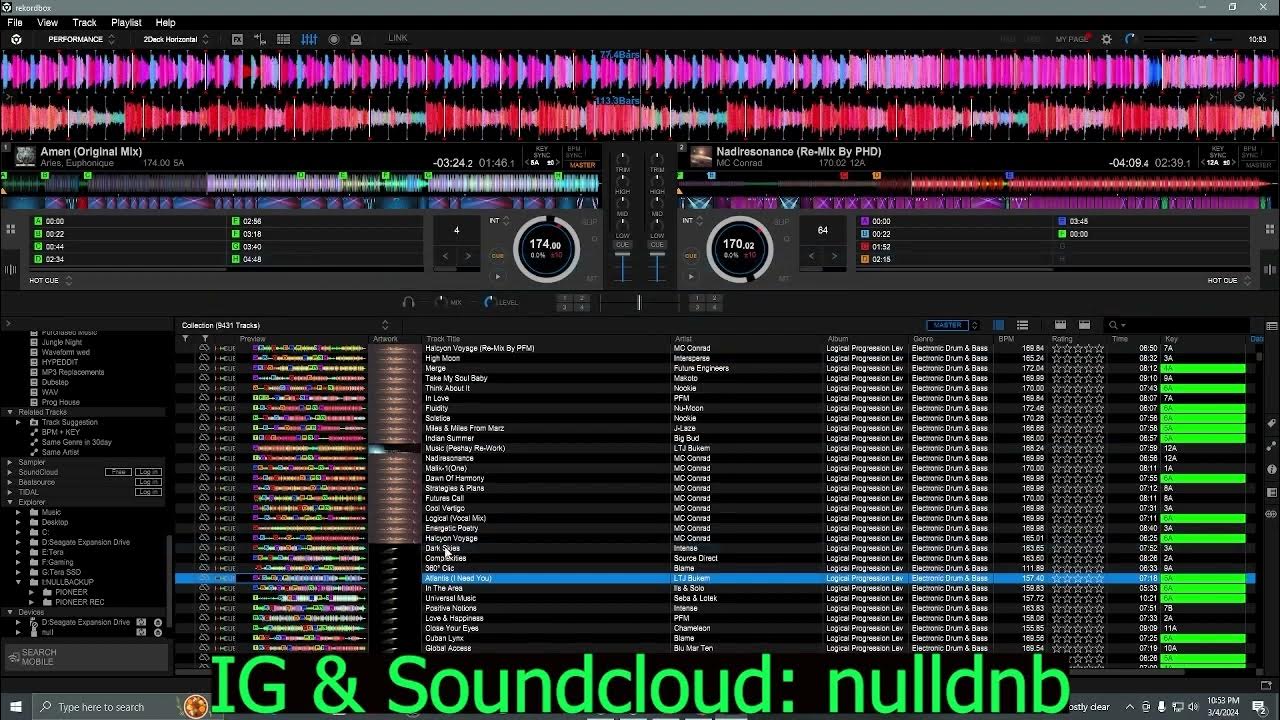Click the crossfader slider
Image resolution: width=1280 pixels, height=720 pixels.
[639, 302]
